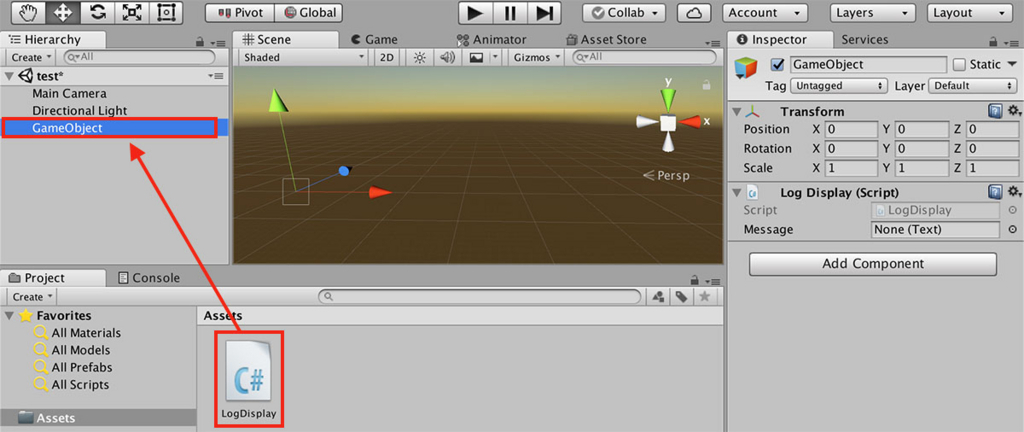Open the Animator tab
Image resolution: width=1024 pixels, height=432 pixels.
click(492, 40)
